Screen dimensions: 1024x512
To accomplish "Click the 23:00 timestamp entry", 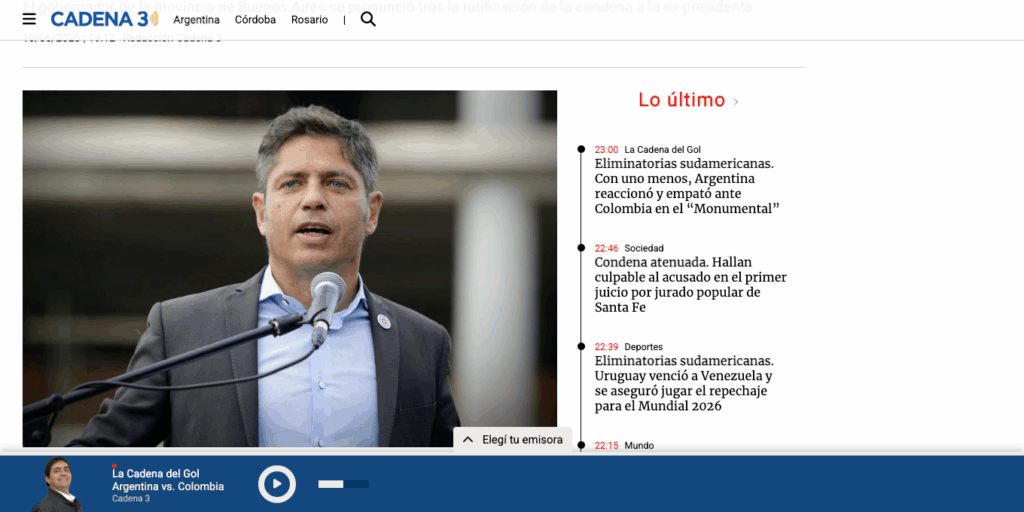I will 606,150.
